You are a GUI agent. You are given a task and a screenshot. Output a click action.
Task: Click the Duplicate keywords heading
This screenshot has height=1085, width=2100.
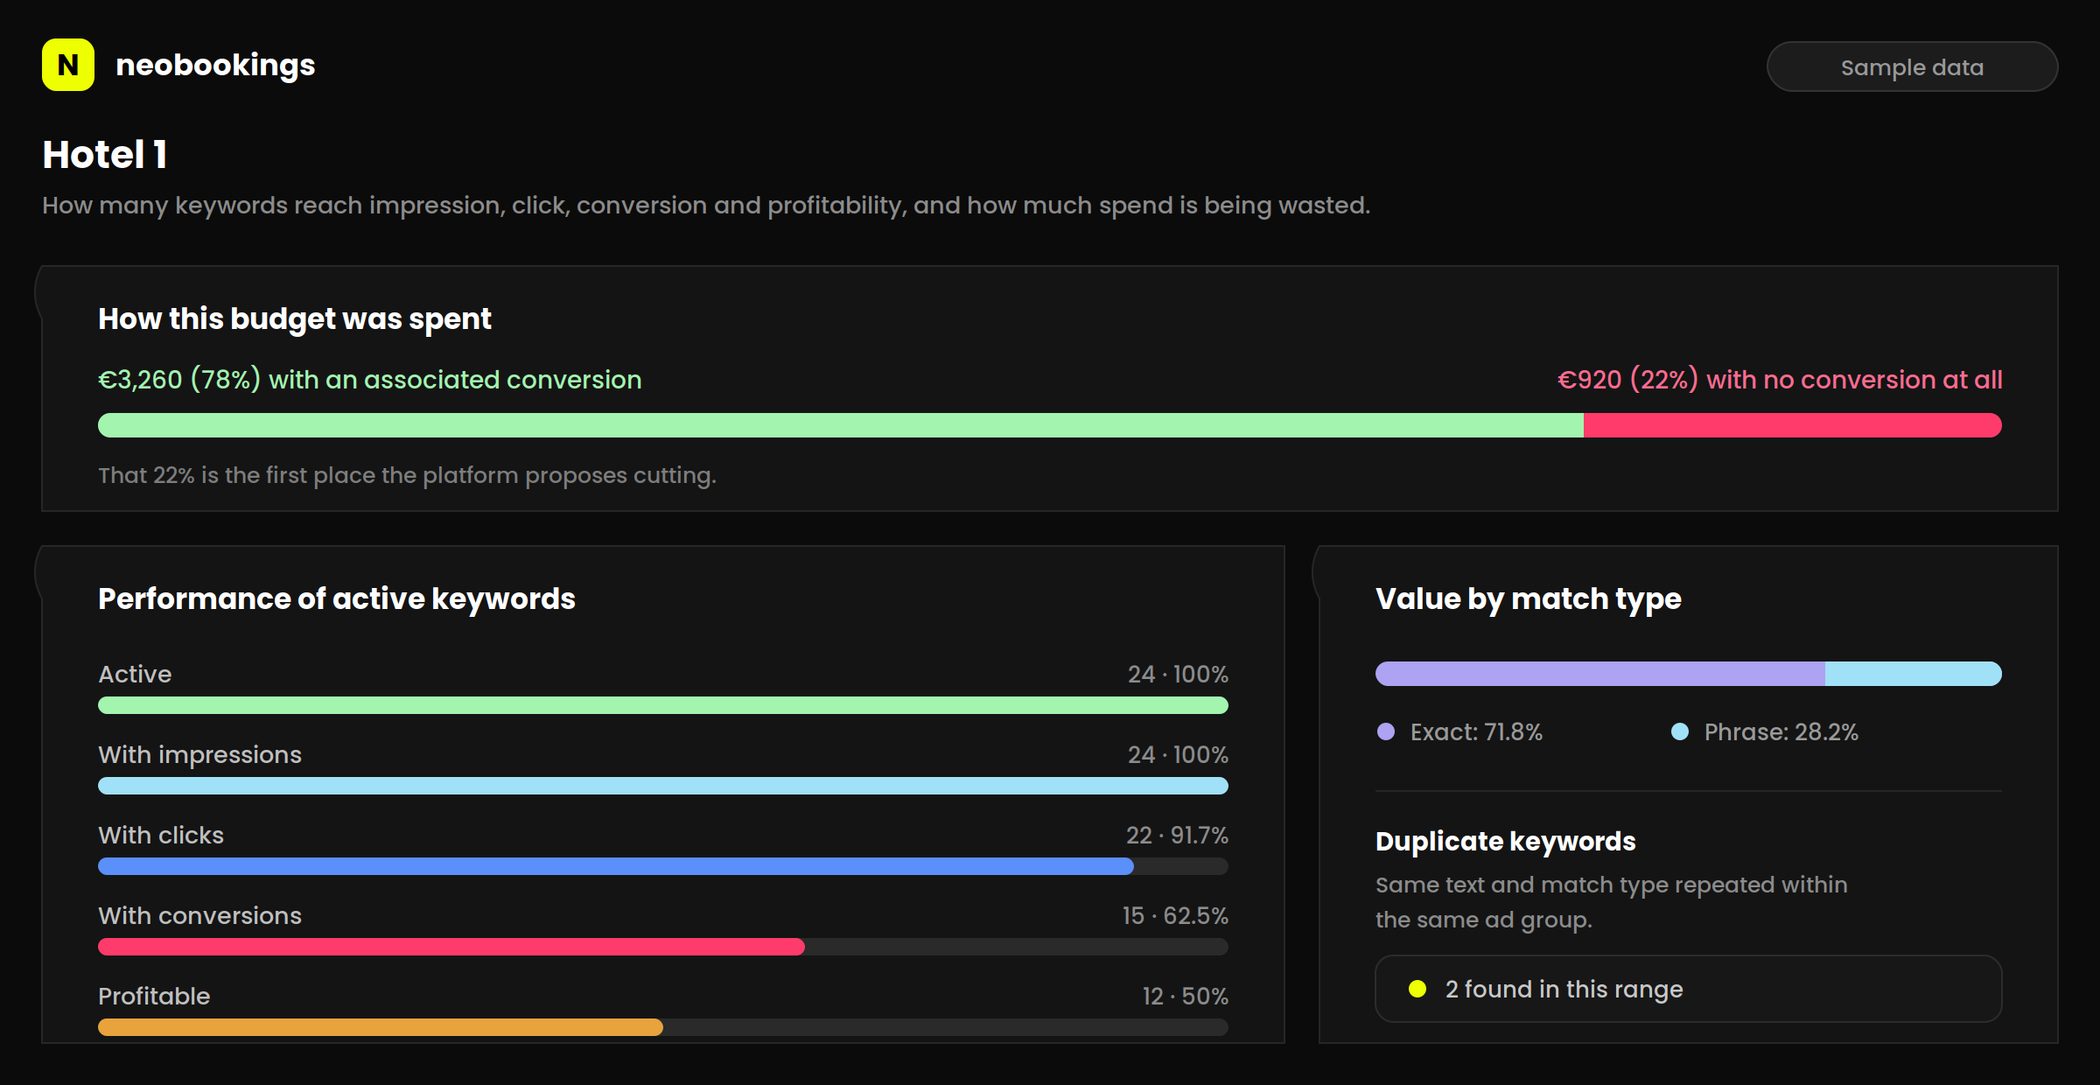coord(1505,842)
